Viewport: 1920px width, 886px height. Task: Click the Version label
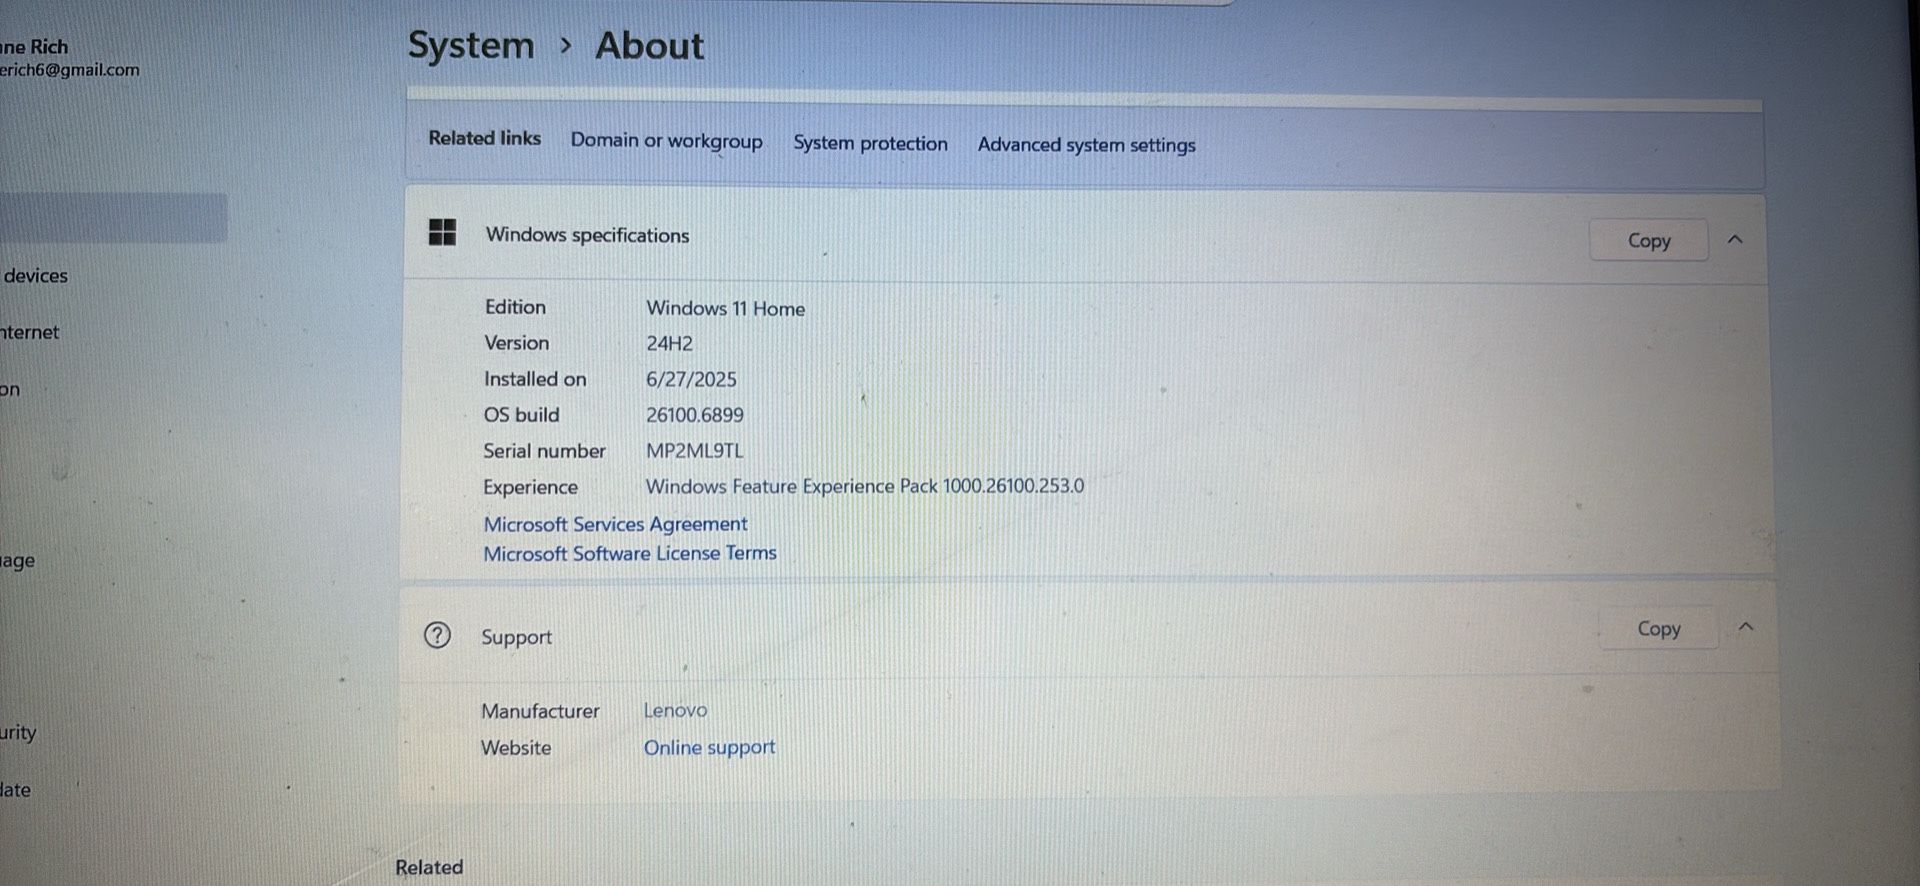(x=516, y=343)
